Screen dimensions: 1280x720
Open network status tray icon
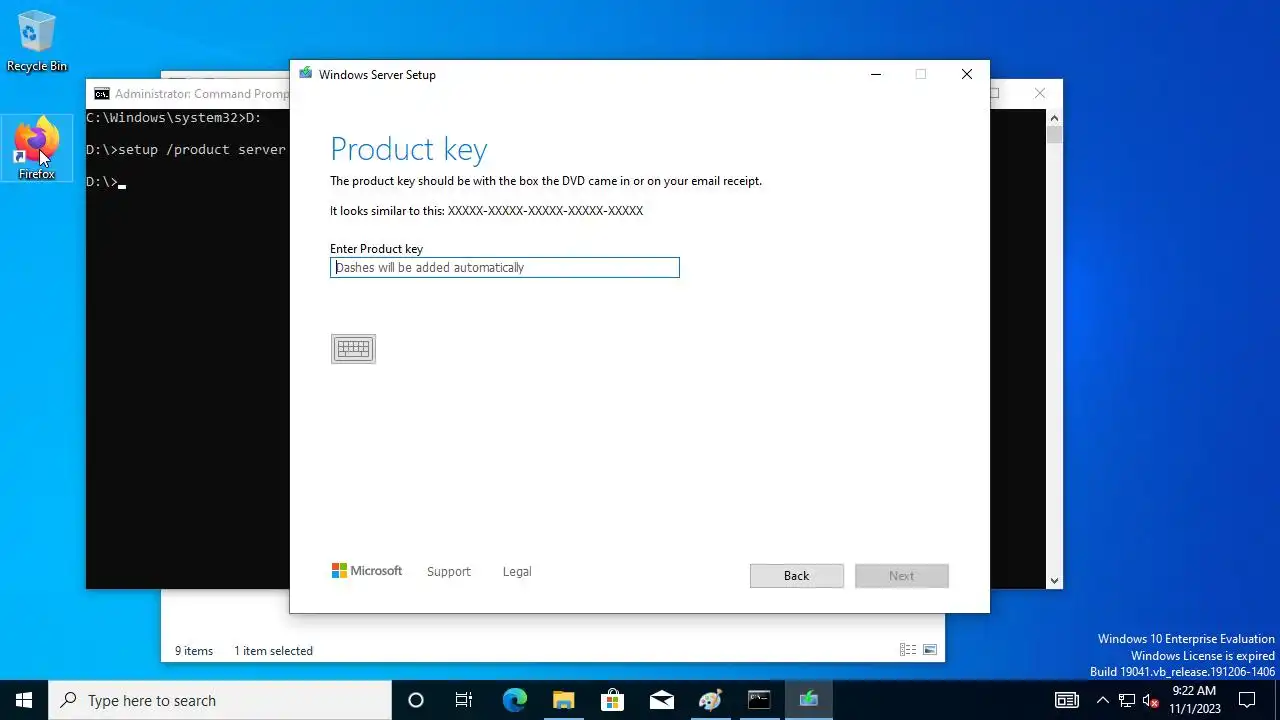1127,700
